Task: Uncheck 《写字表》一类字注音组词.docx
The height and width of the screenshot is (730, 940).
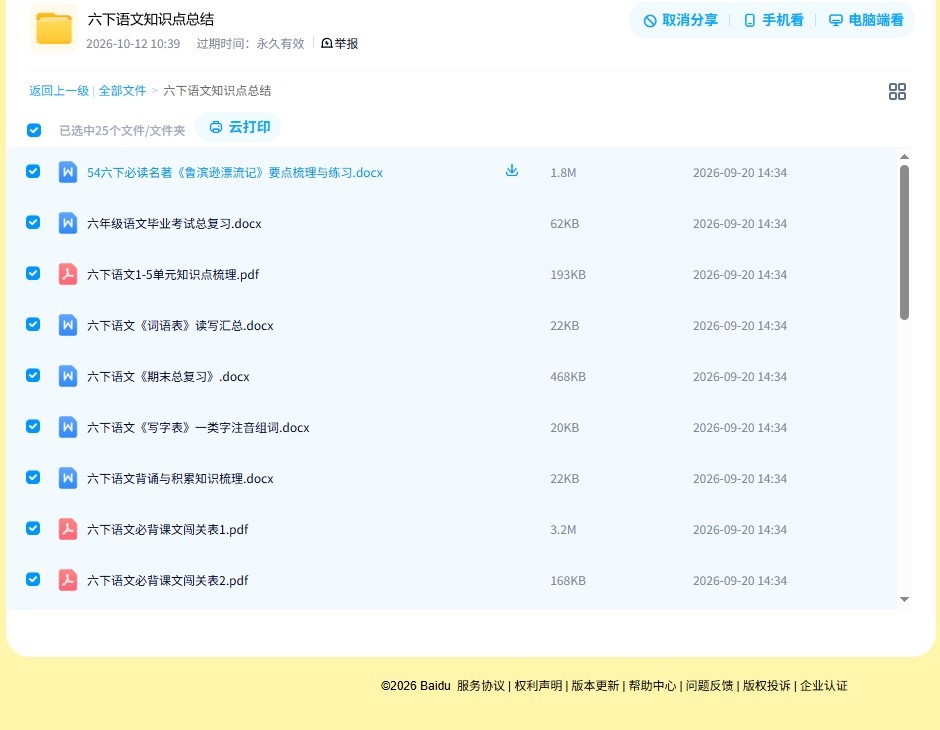Action: [33, 426]
